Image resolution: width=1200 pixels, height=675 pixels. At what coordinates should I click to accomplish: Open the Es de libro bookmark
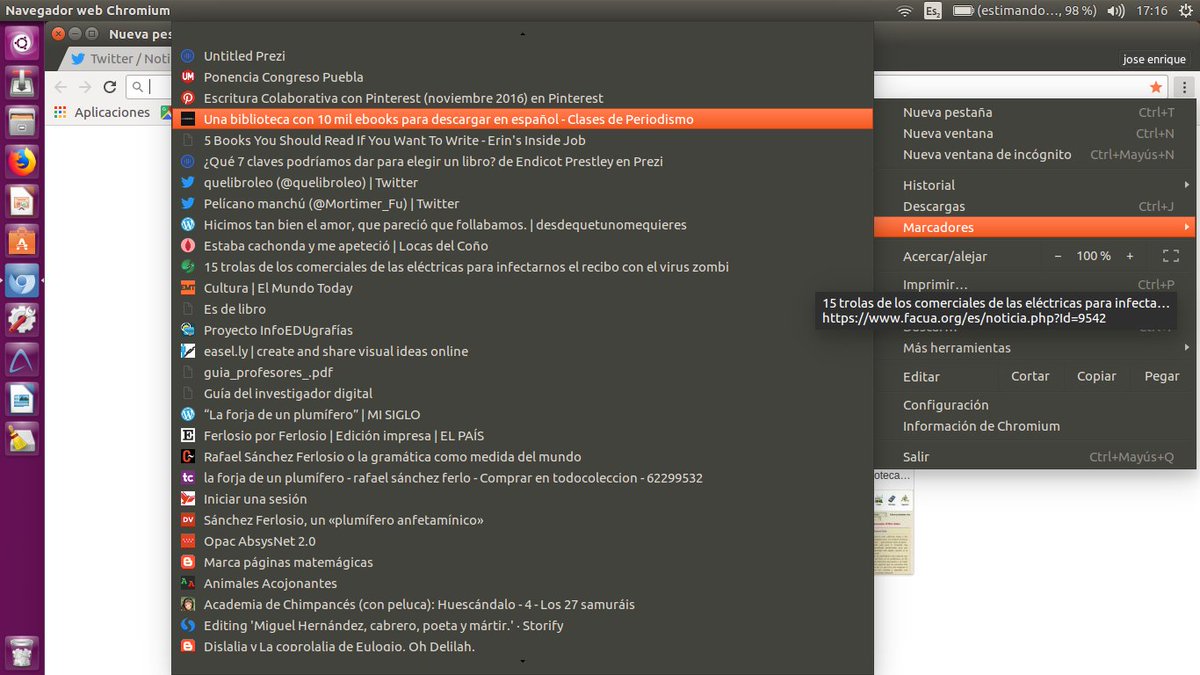click(522, 309)
